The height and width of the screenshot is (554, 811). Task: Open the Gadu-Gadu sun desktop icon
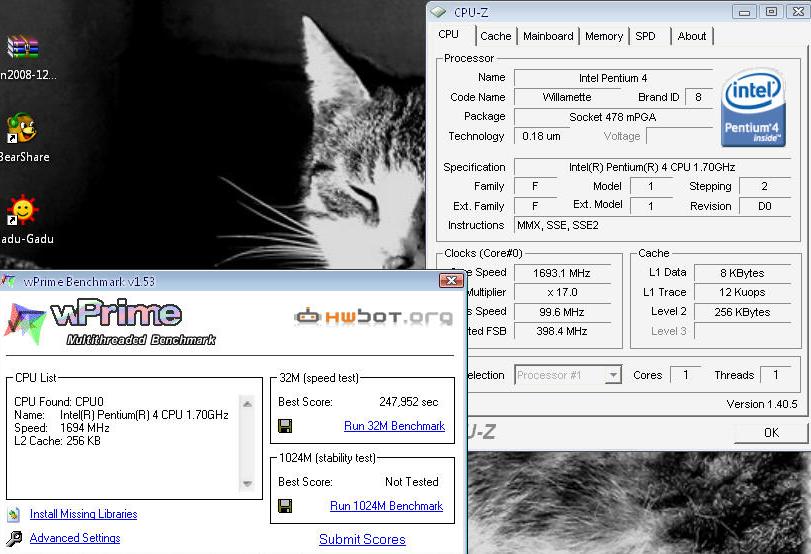[22, 210]
